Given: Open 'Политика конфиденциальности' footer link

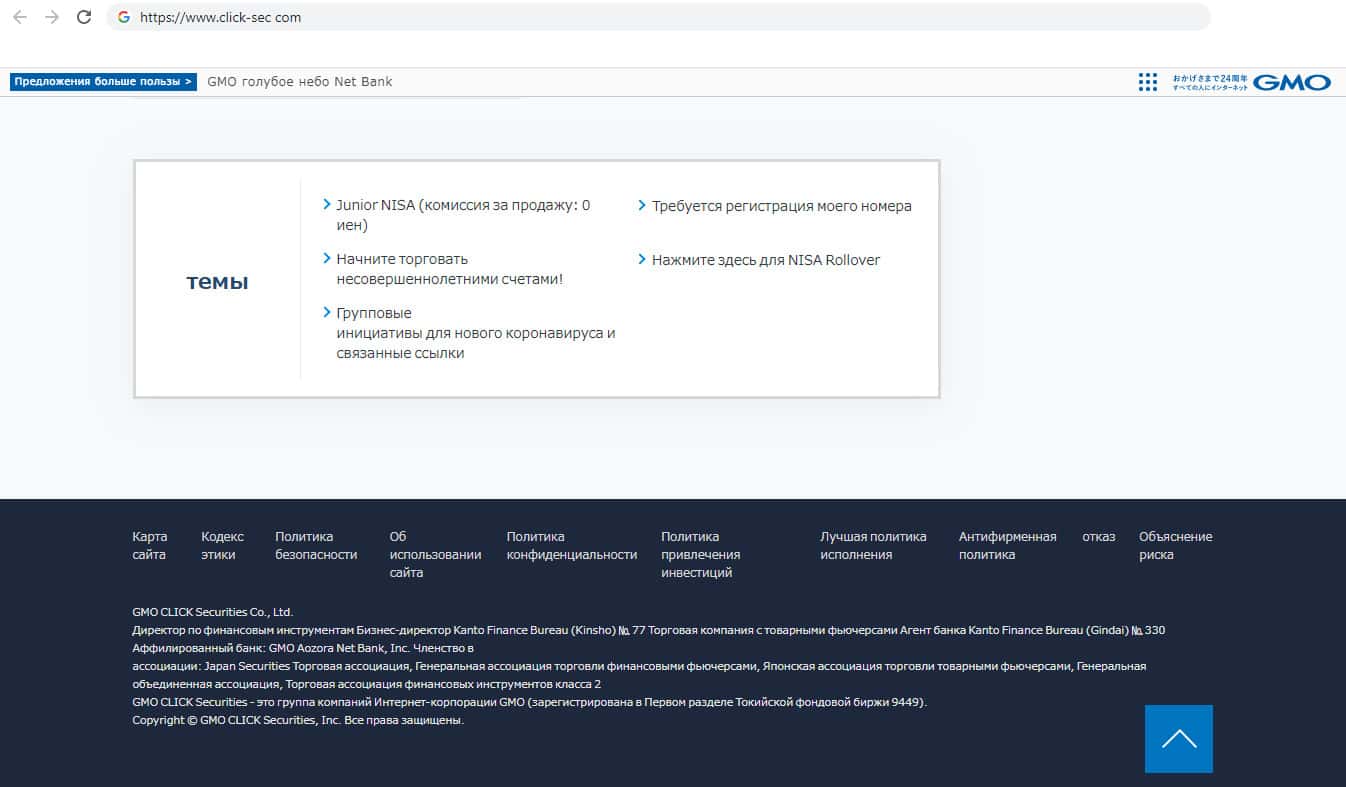Looking at the screenshot, I should click(571, 545).
